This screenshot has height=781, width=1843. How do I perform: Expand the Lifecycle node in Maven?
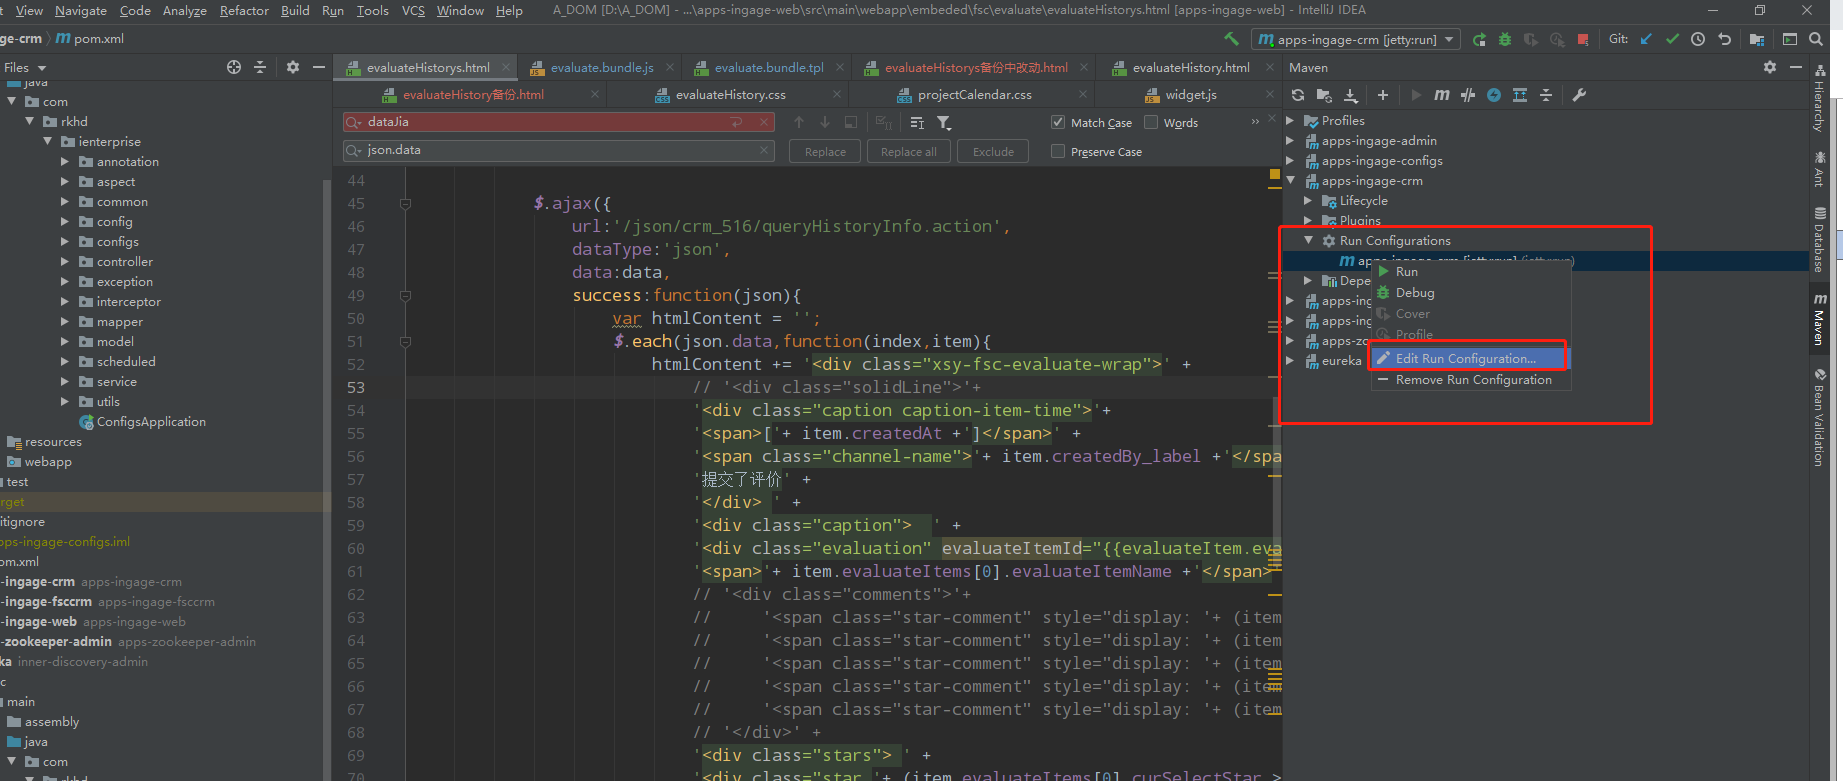pyautogui.click(x=1308, y=201)
